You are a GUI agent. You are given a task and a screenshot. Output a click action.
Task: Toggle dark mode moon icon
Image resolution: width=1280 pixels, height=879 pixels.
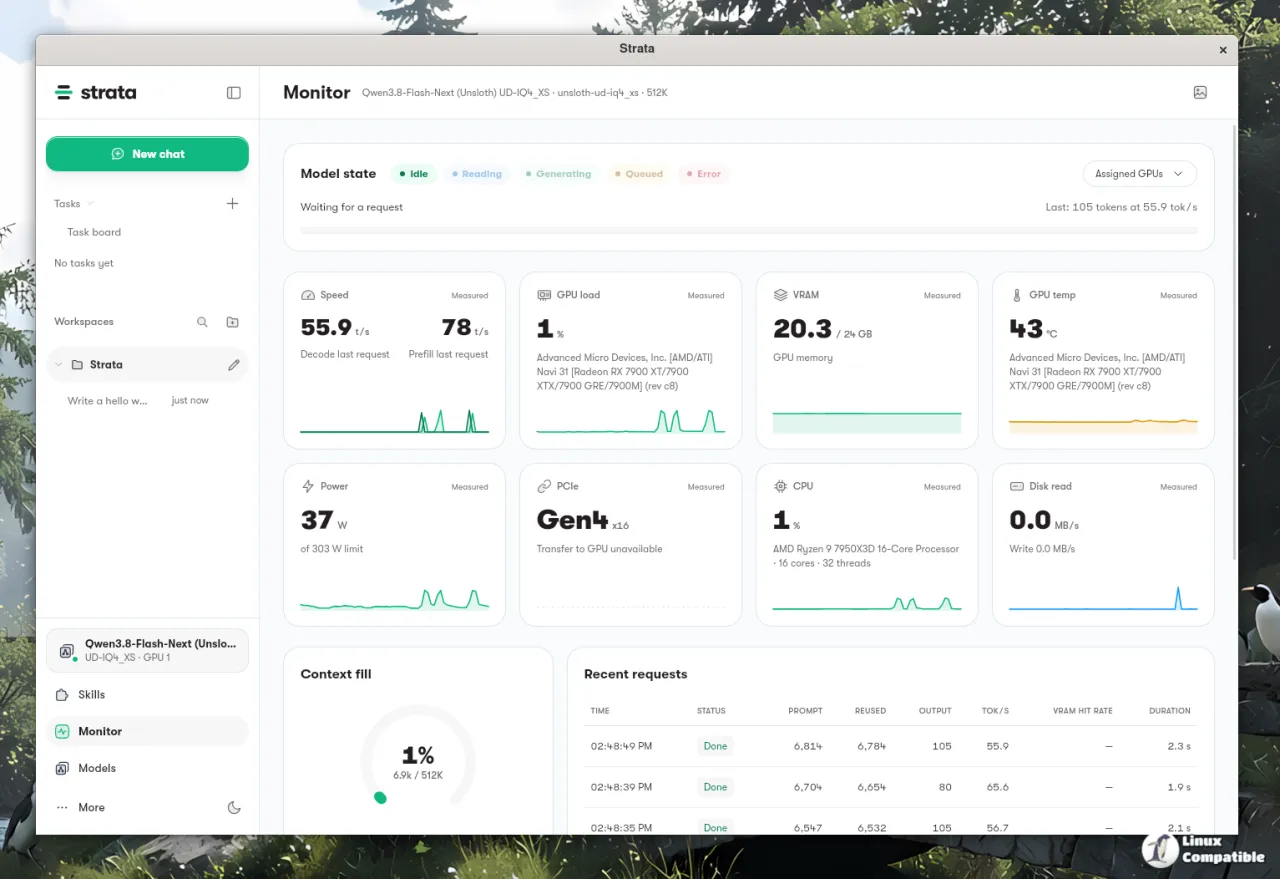(x=234, y=807)
